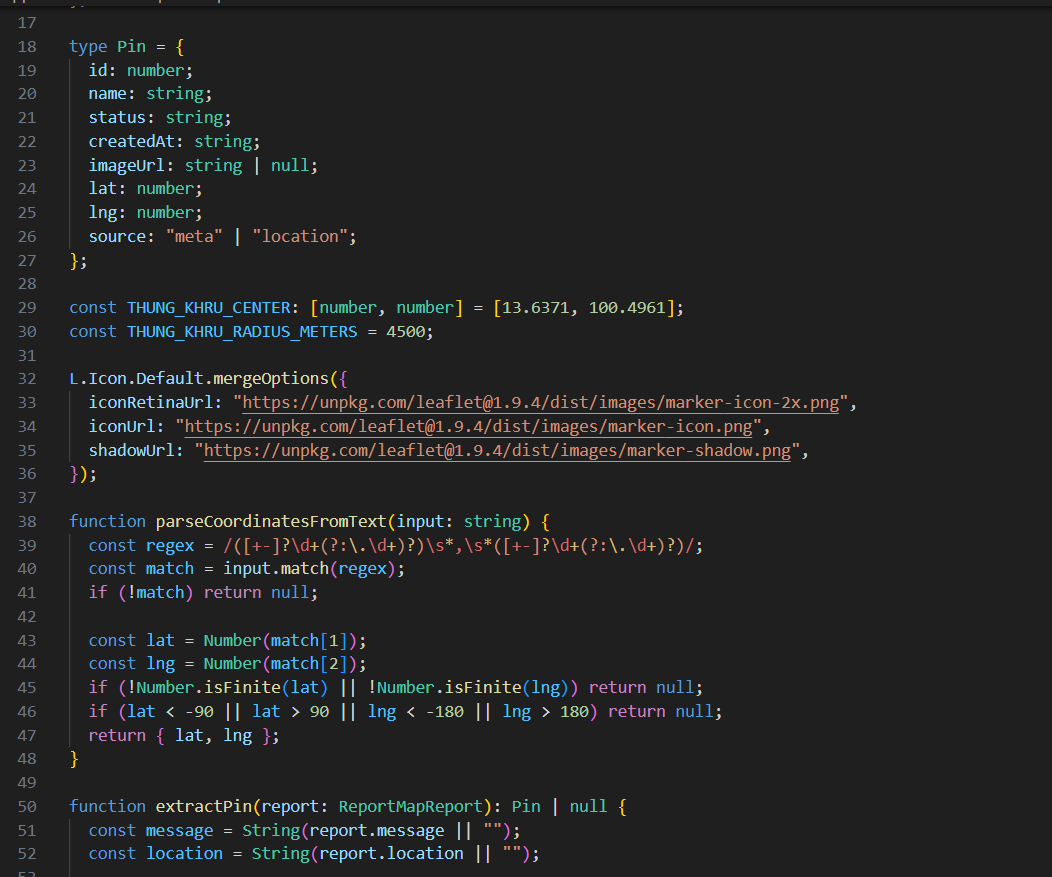Click 'report.location' on line 52

[391, 854]
